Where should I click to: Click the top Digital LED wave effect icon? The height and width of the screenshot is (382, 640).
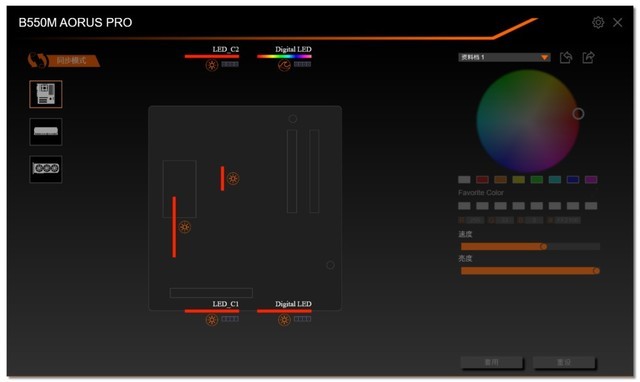284,65
